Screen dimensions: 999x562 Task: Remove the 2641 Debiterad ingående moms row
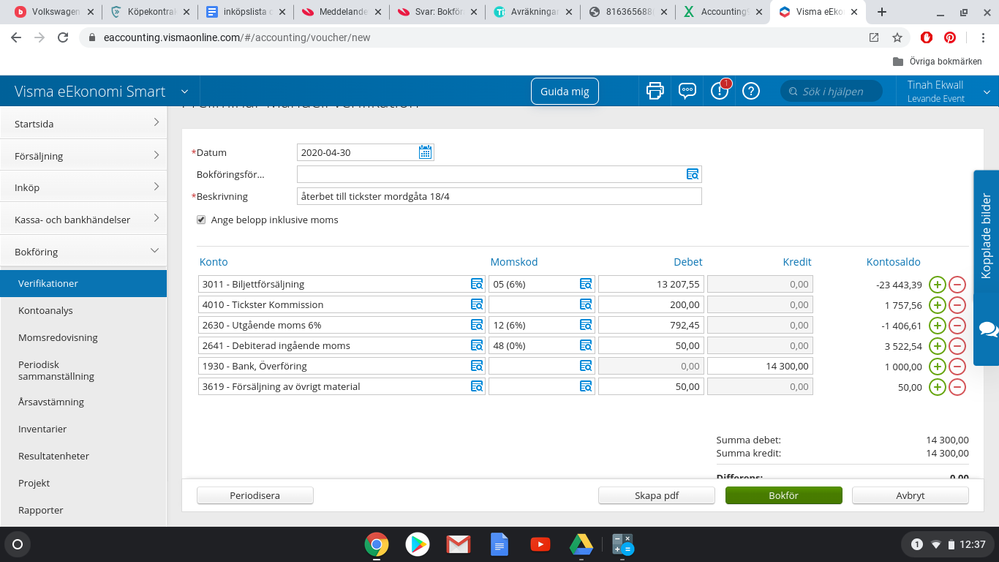pos(957,346)
